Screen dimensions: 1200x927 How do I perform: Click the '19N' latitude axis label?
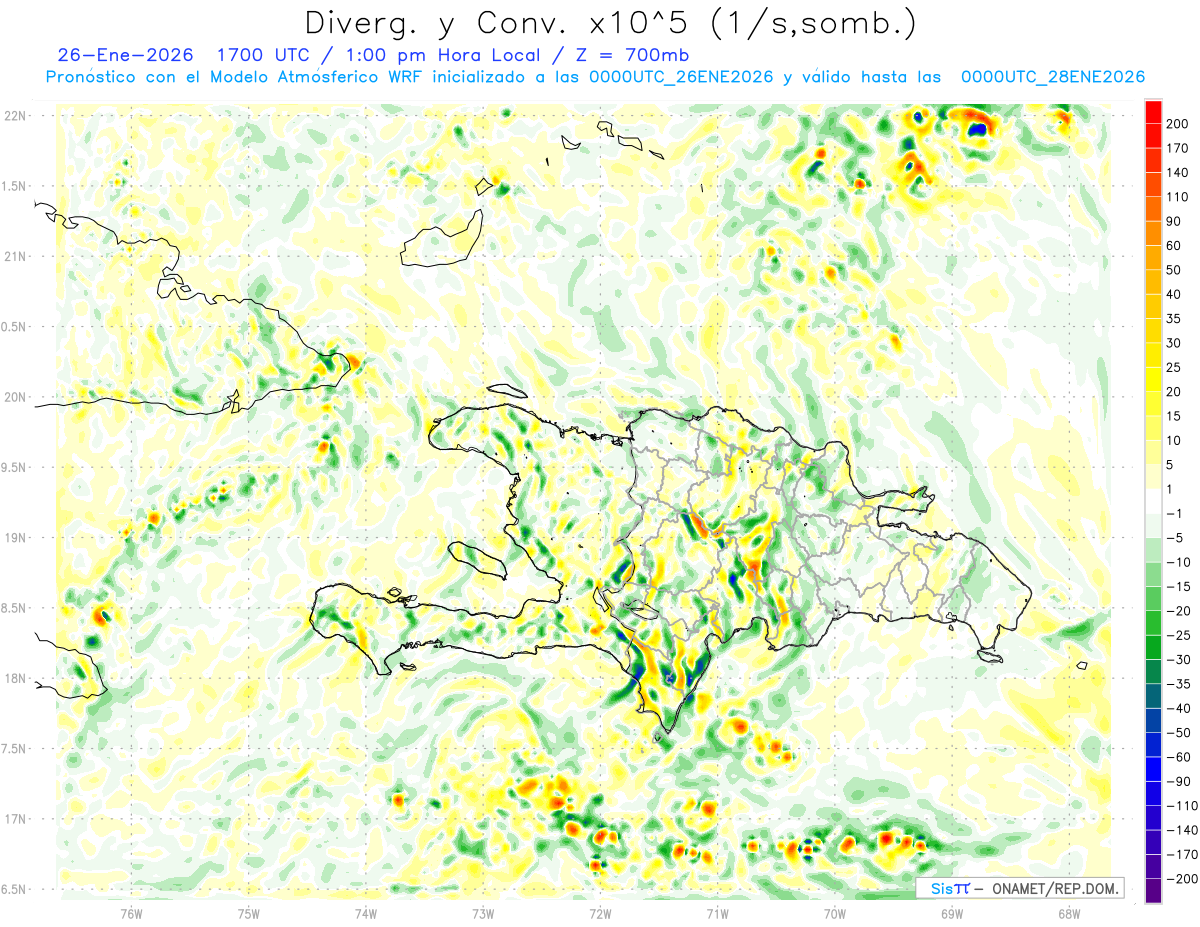click(15, 538)
